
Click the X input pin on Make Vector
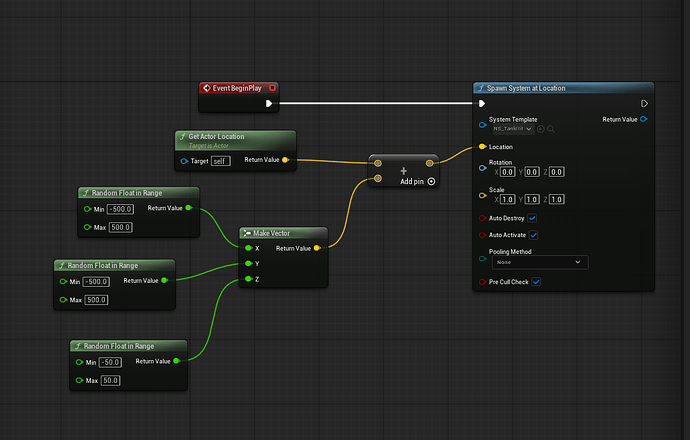pos(247,248)
